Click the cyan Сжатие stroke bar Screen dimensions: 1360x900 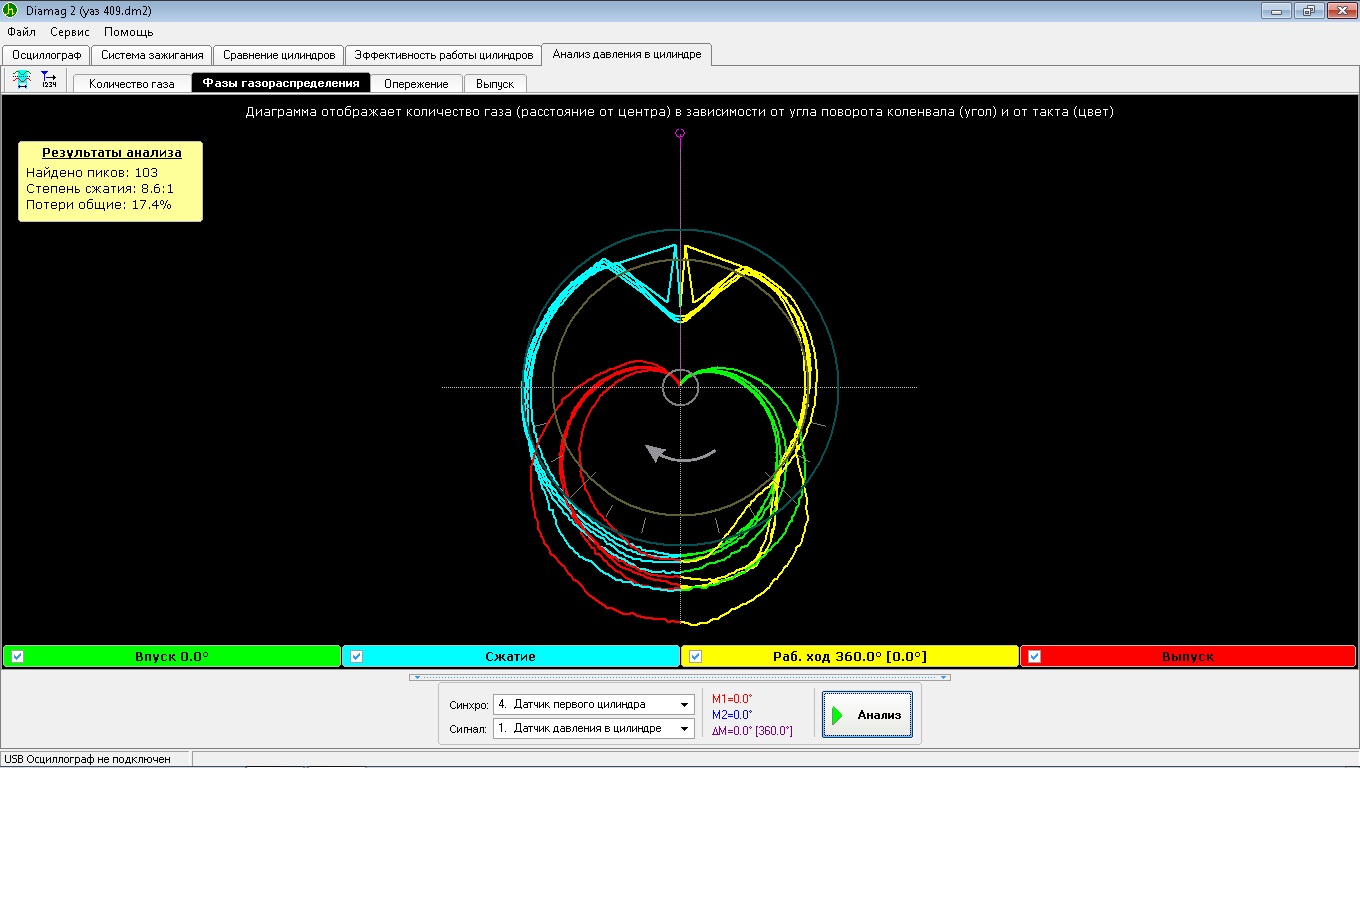[x=511, y=656]
